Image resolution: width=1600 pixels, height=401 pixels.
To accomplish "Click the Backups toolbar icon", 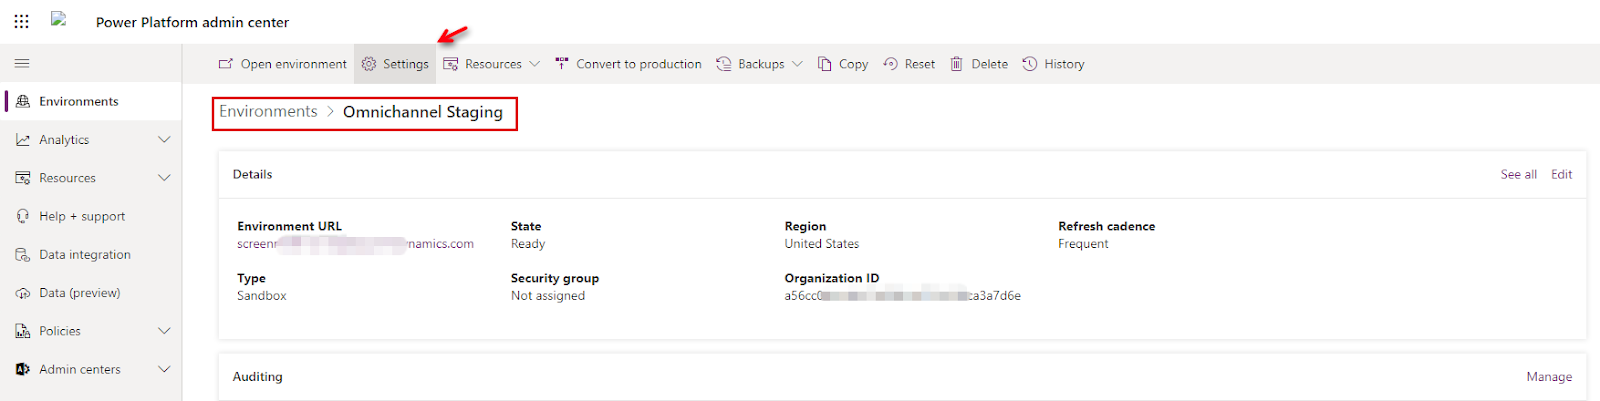I will [724, 64].
